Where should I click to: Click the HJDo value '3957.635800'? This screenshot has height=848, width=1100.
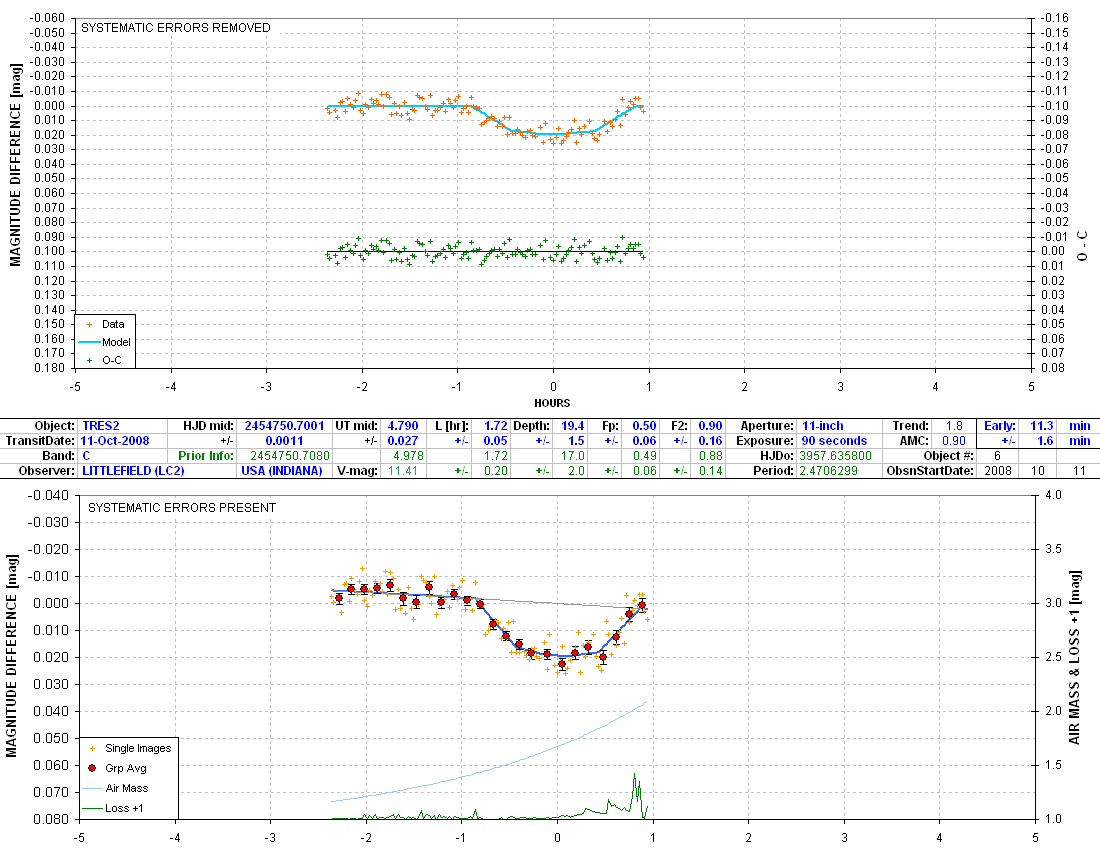click(836, 456)
